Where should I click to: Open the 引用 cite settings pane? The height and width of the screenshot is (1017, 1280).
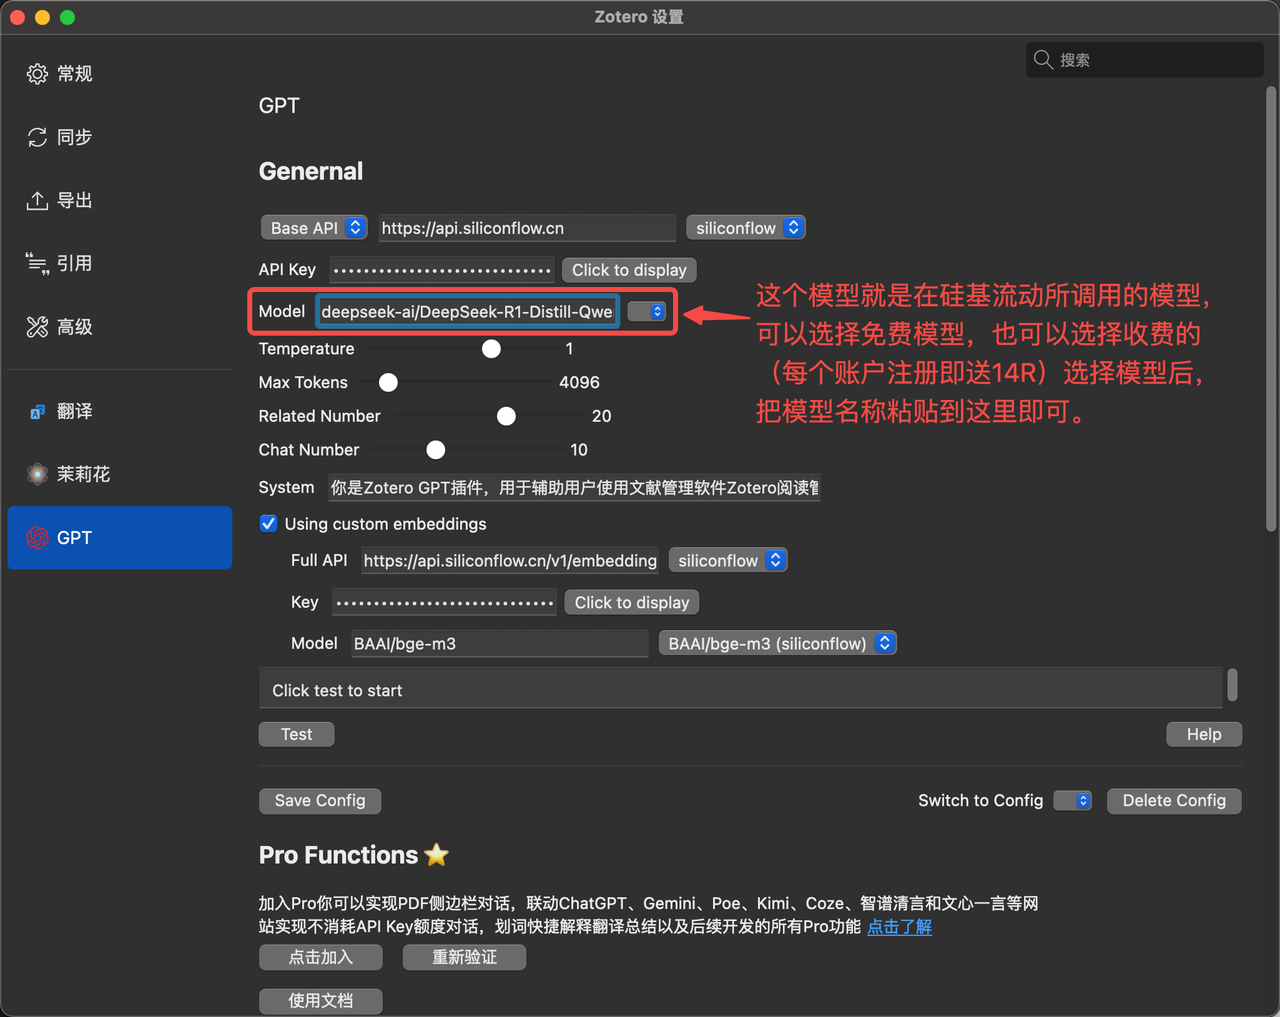point(120,263)
